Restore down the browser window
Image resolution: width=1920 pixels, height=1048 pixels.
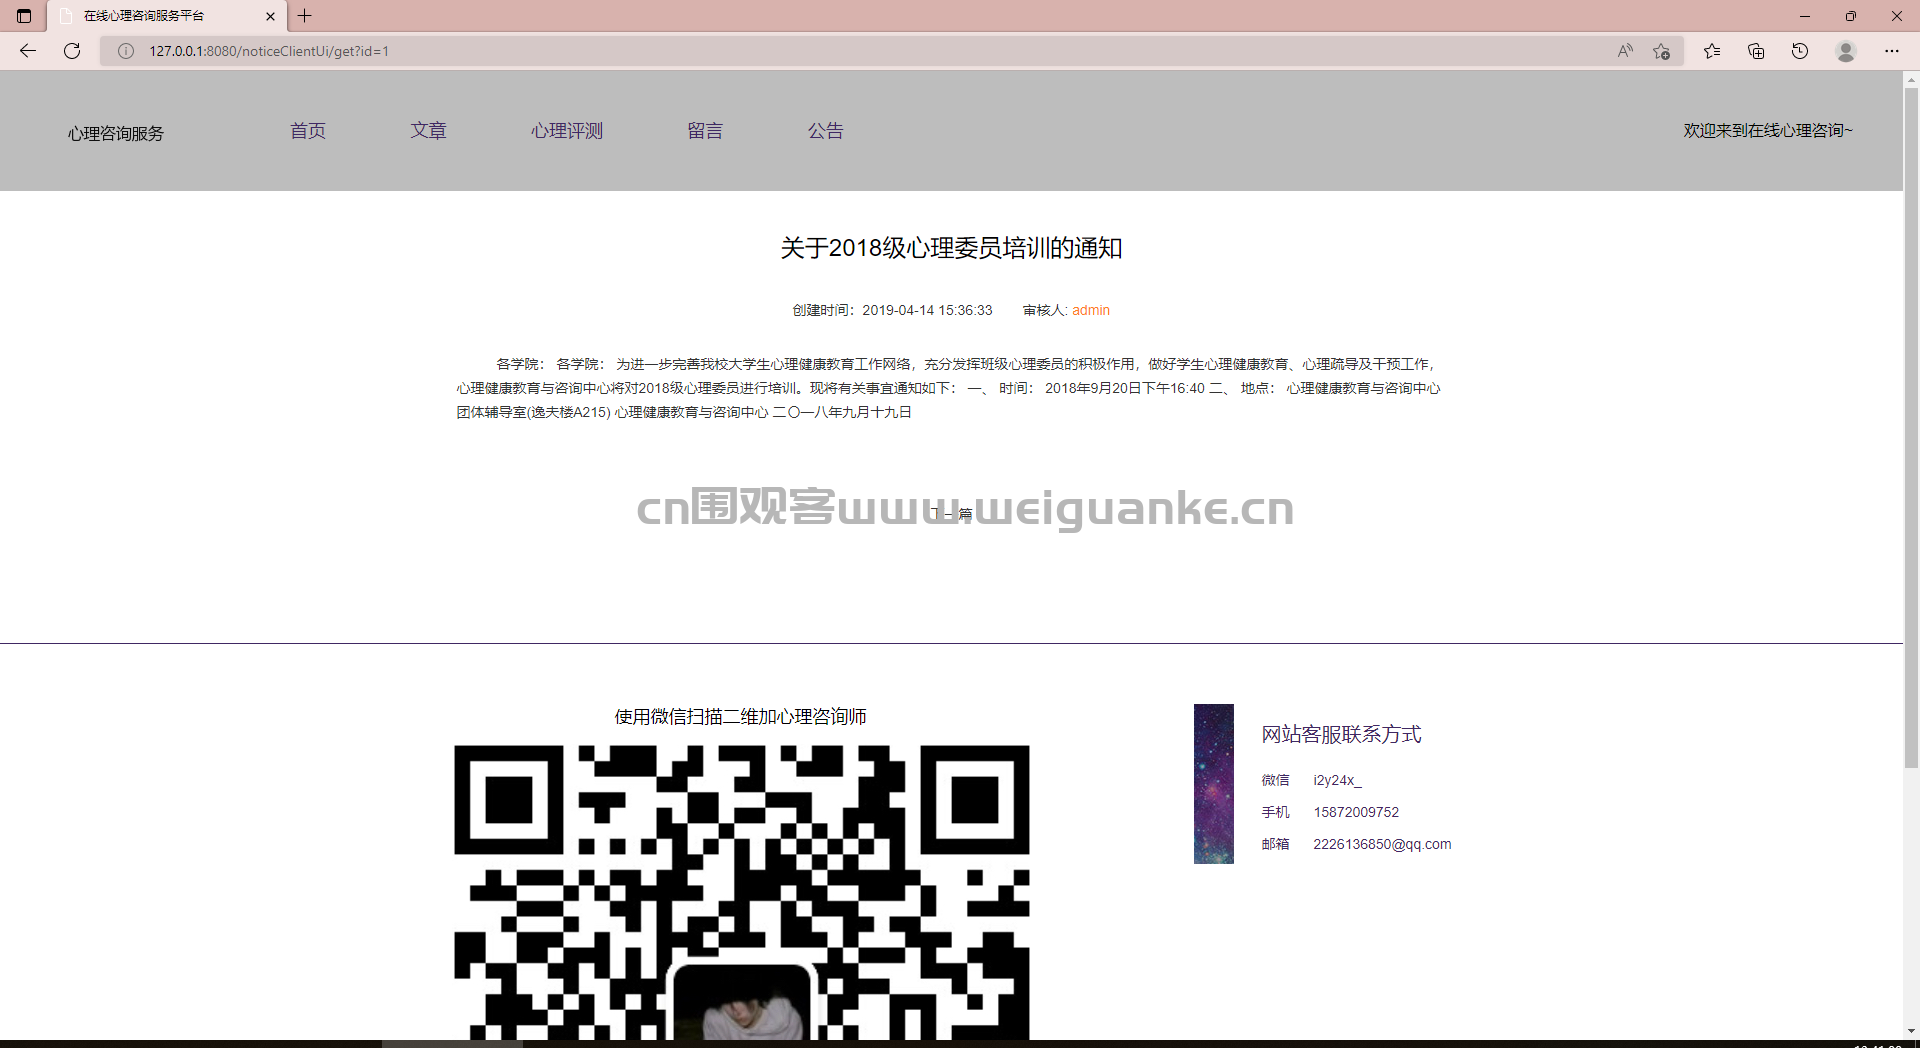click(1851, 16)
